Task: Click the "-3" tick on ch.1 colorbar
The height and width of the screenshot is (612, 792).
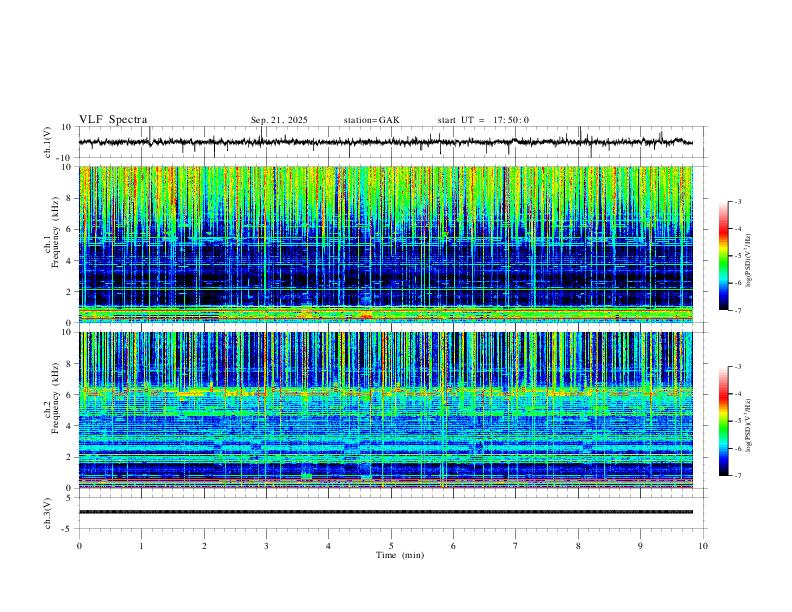Action: point(737,201)
